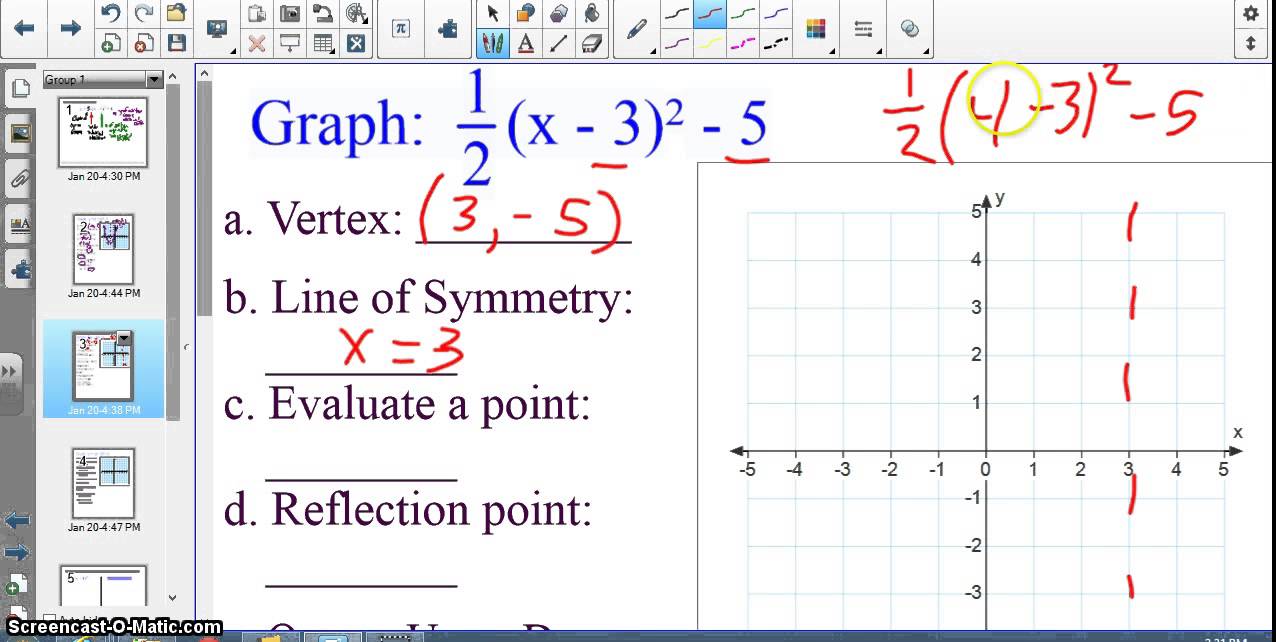Choose the Shapes tool
Image resolution: width=1276 pixels, height=642 pixels.
[x=525, y=13]
